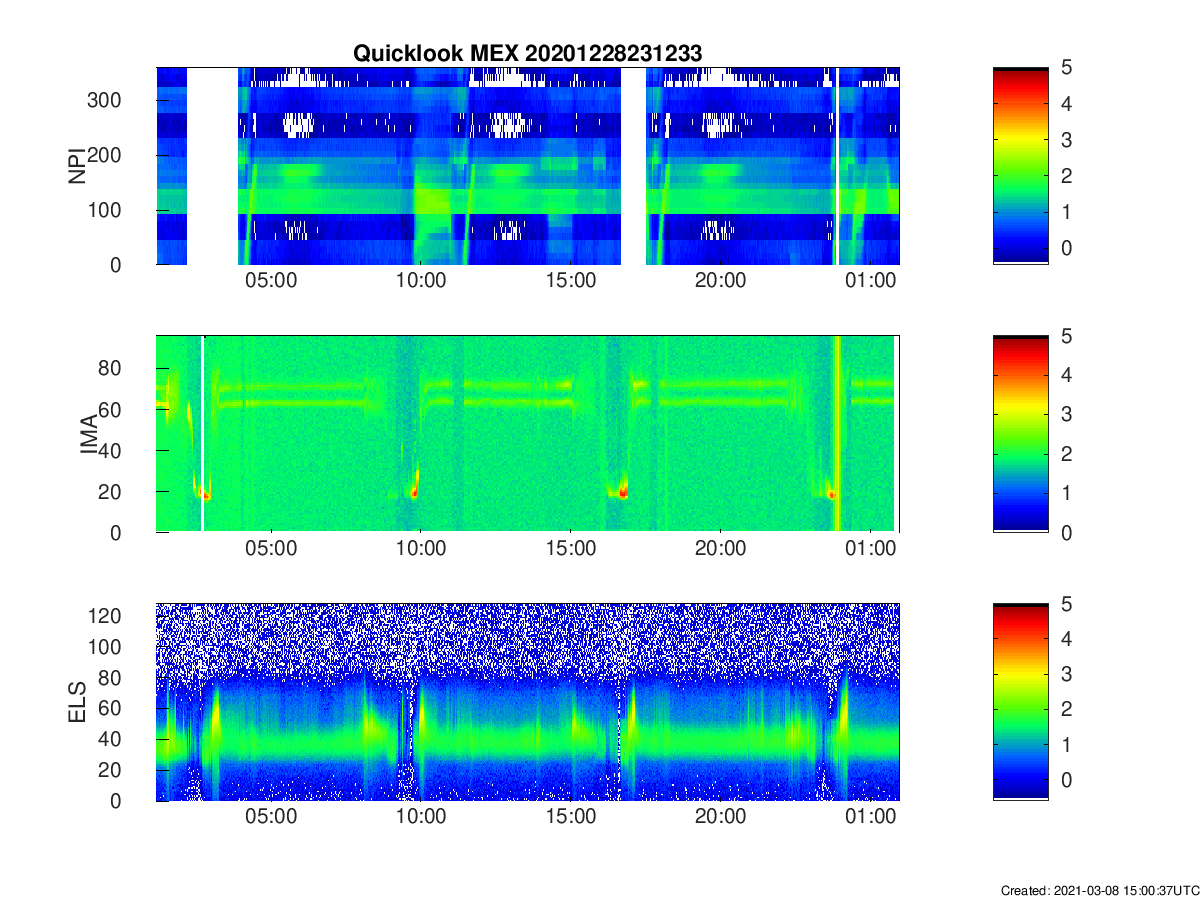Screen dimensions: 1200x900
Task: Click the 3 label on ELS colorbar
Action: coord(1066,675)
